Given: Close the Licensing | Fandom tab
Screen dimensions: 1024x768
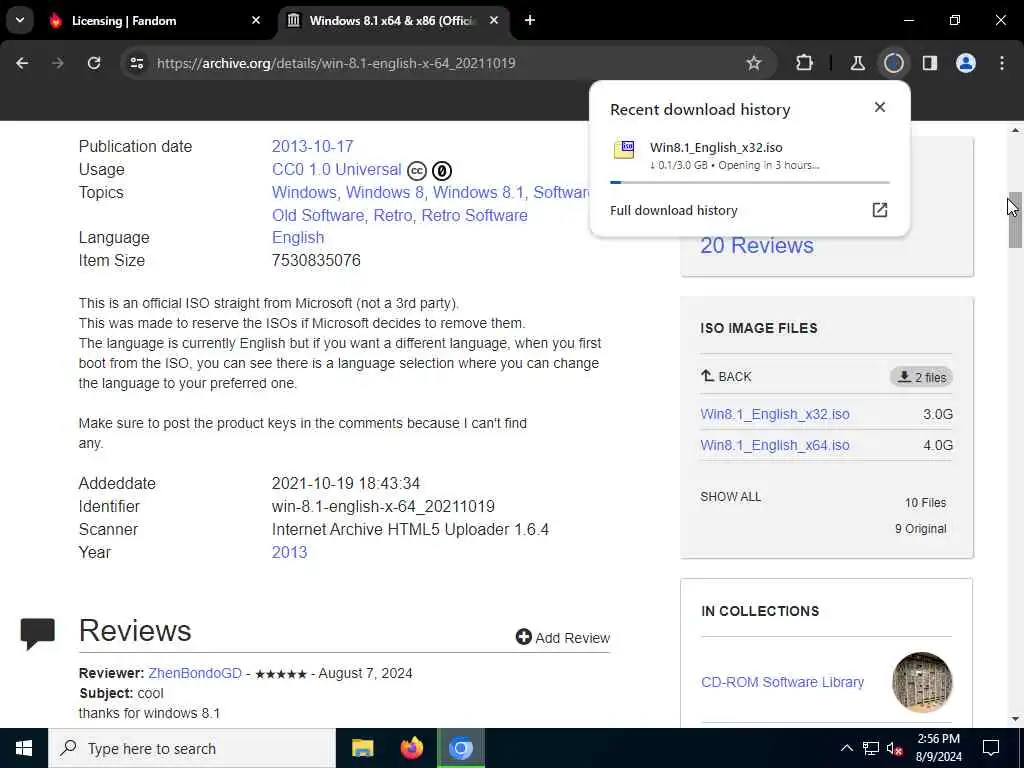Looking at the screenshot, I should pyautogui.click(x=256, y=20).
